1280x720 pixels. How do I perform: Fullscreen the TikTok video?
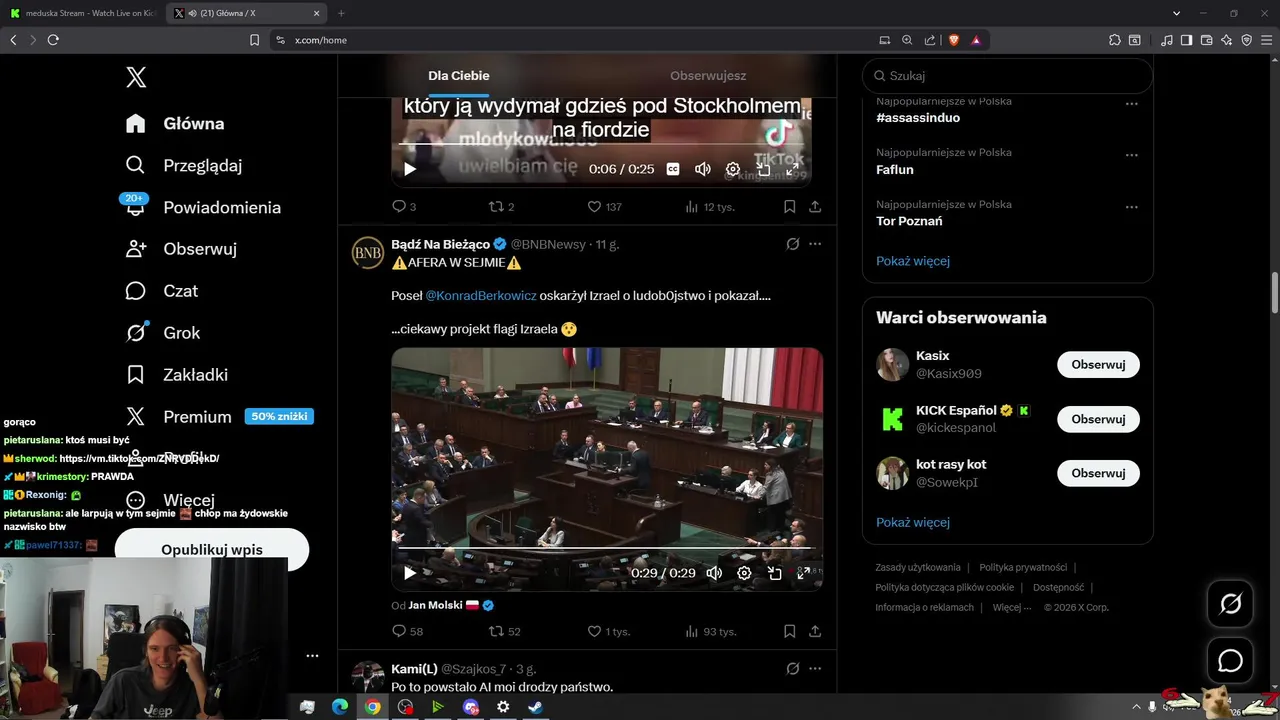793,169
